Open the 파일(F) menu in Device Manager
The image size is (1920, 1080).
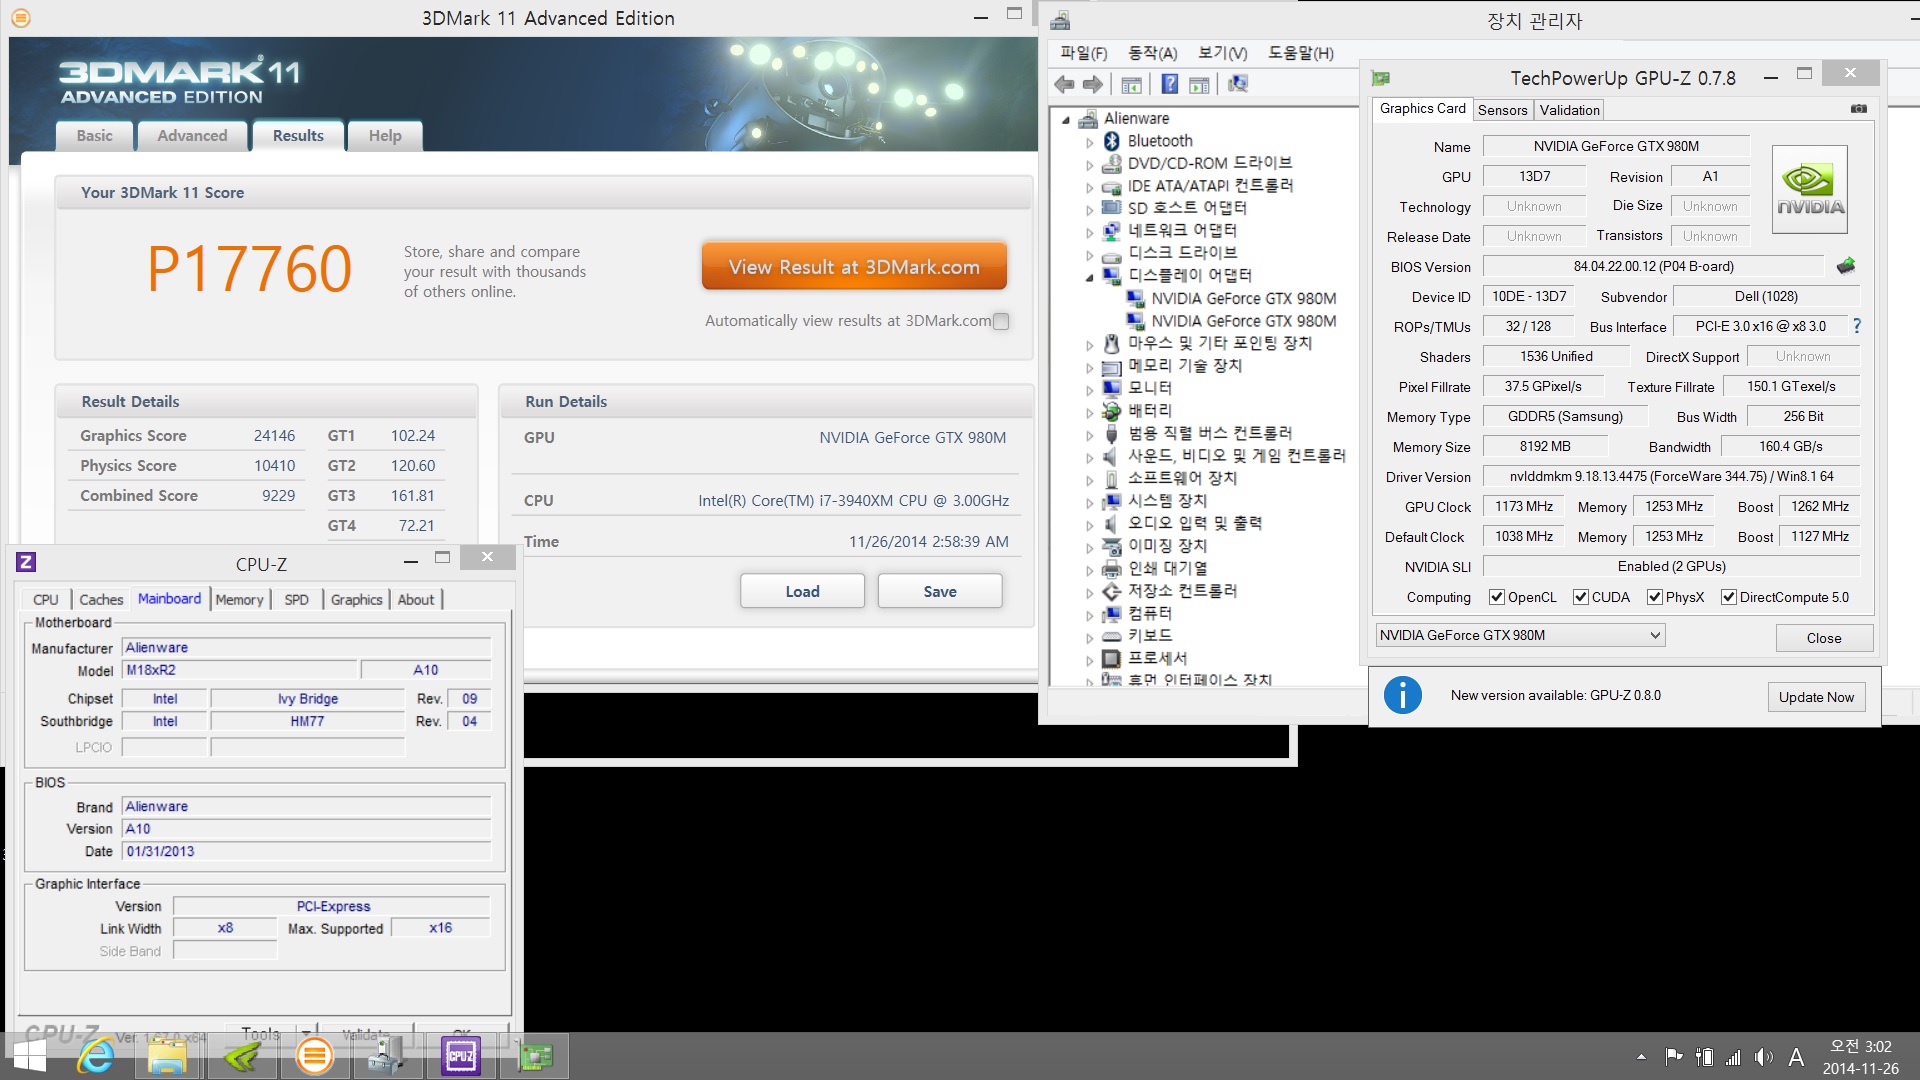pyautogui.click(x=1084, y=53)
